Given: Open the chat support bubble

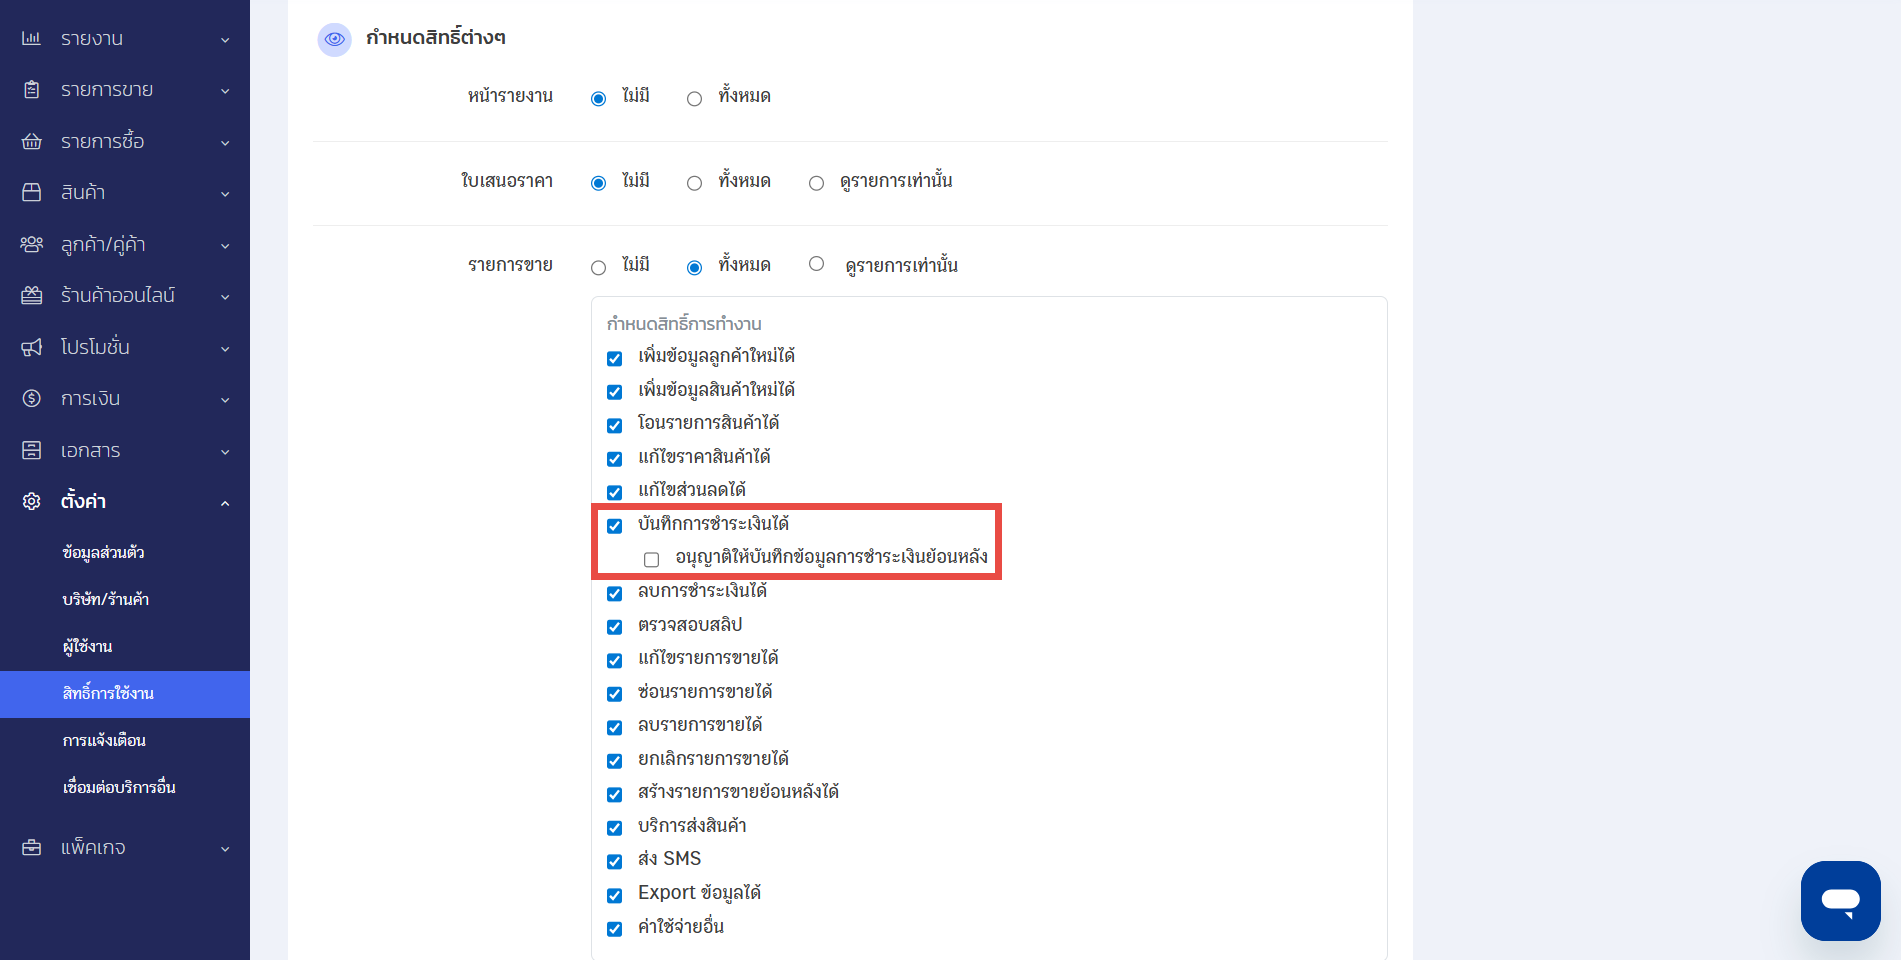Looking at the screenshot, I should (x=1840, y=900).
